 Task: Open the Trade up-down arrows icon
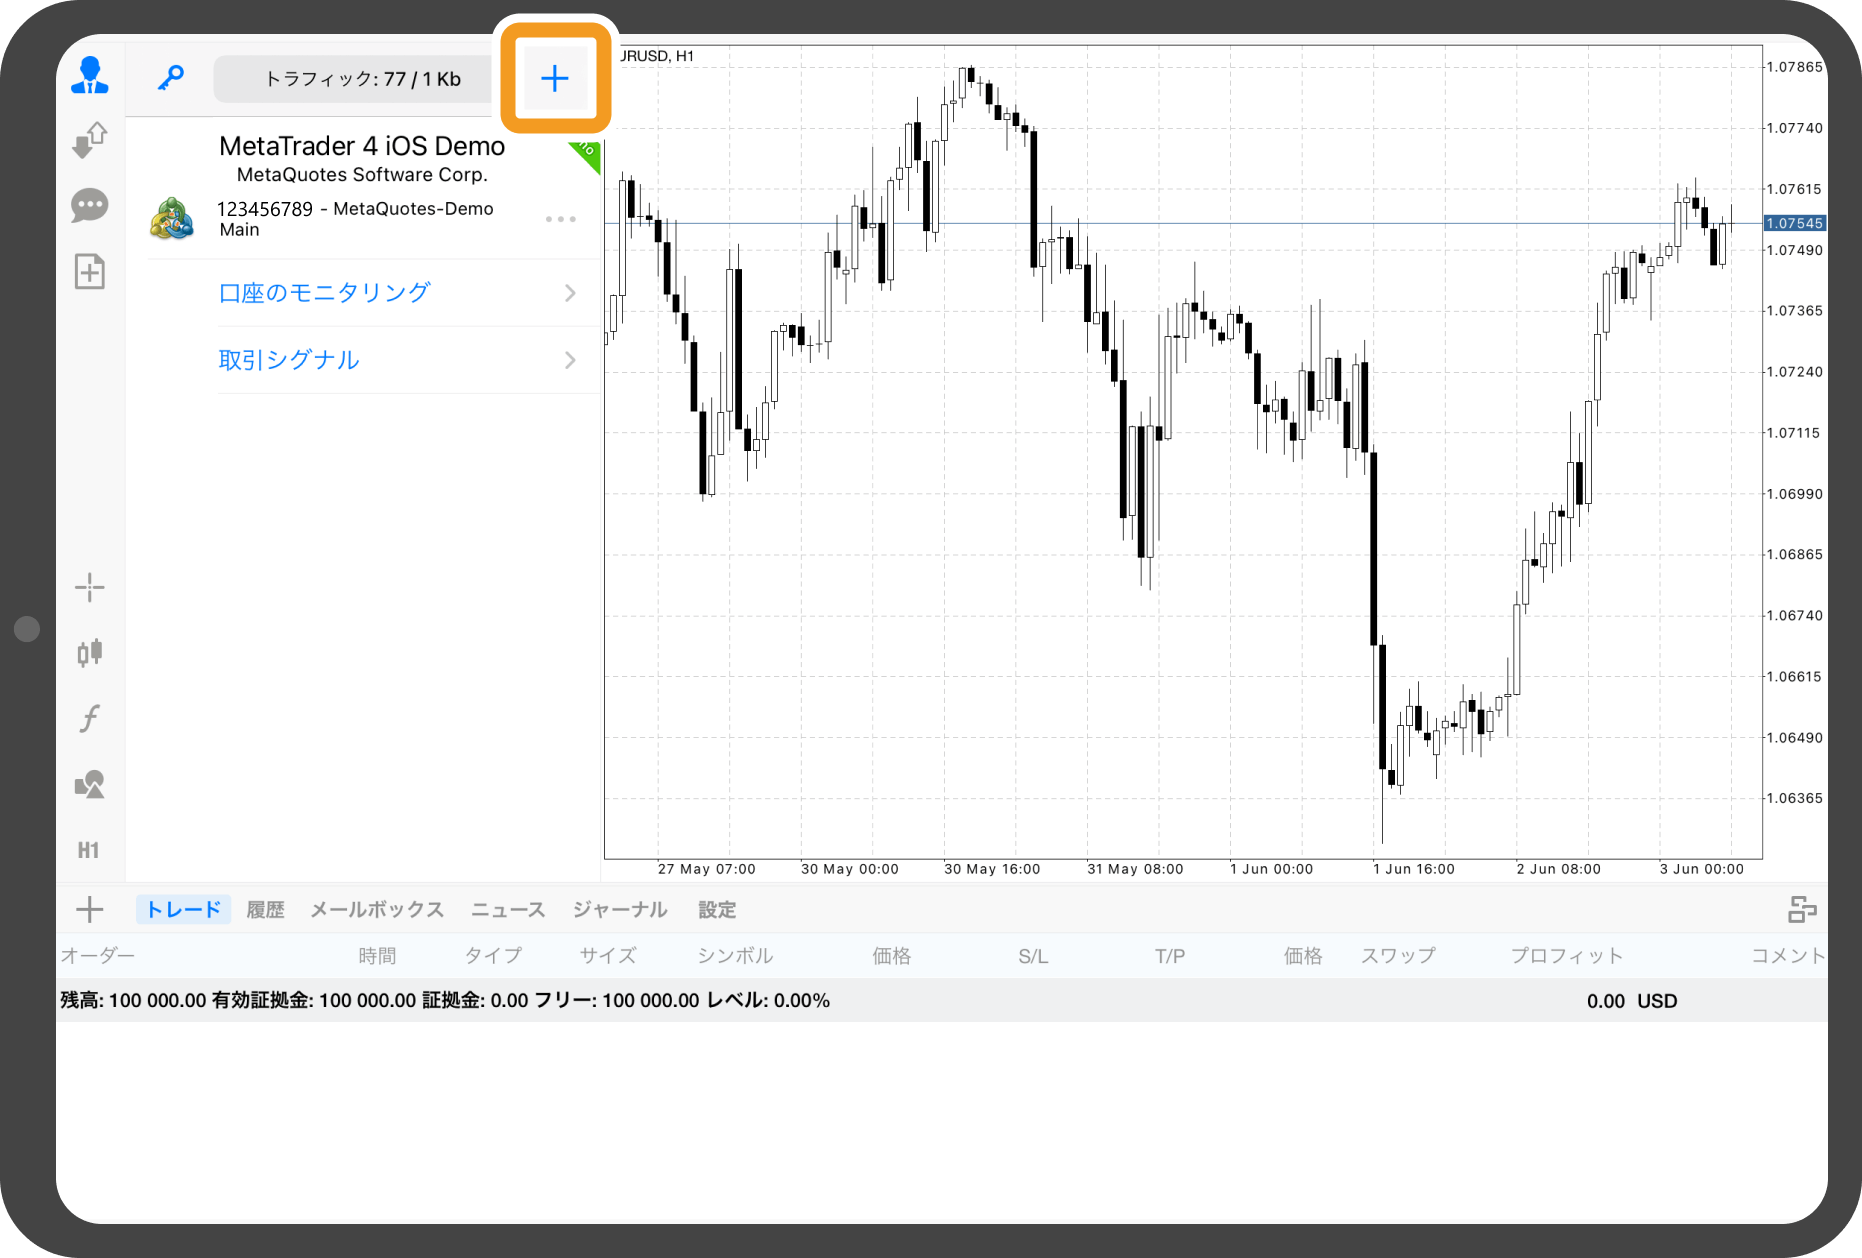click(90, 140)
